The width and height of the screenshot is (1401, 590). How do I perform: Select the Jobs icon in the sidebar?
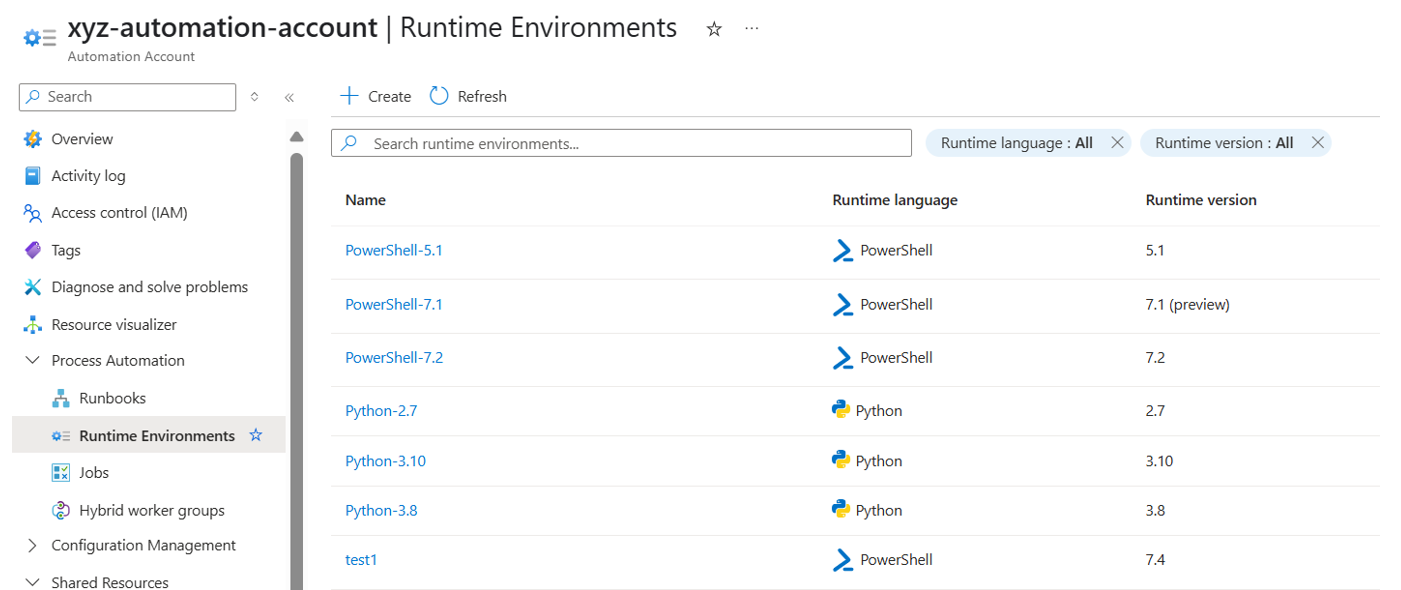pos(62,472)
